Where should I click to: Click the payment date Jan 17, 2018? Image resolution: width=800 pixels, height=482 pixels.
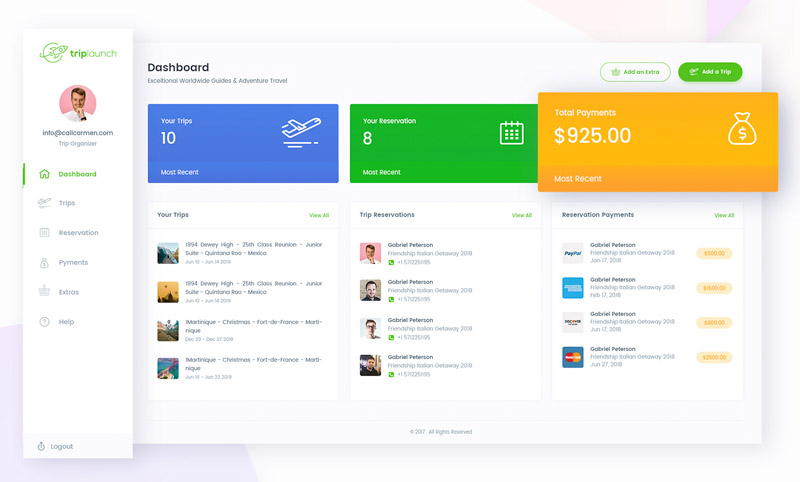(x=606, y=260)
